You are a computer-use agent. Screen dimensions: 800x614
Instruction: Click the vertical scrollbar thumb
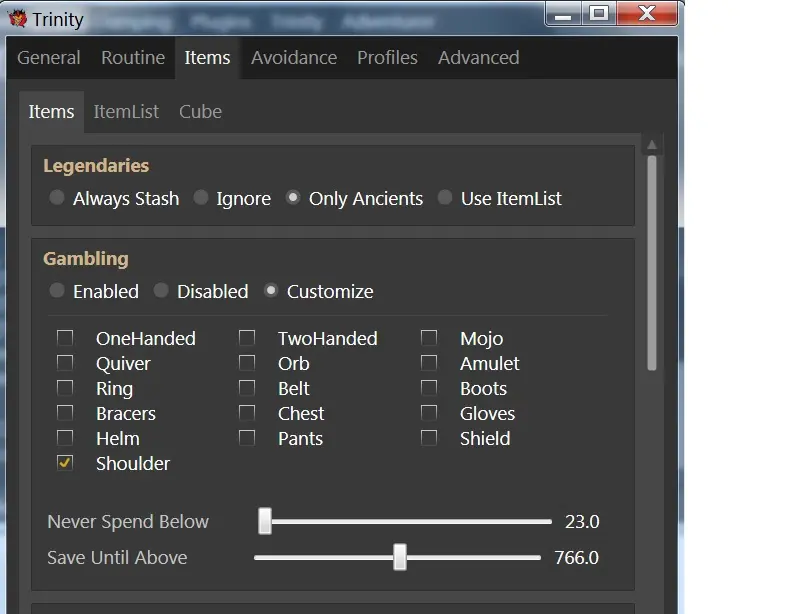coord(652,263)
